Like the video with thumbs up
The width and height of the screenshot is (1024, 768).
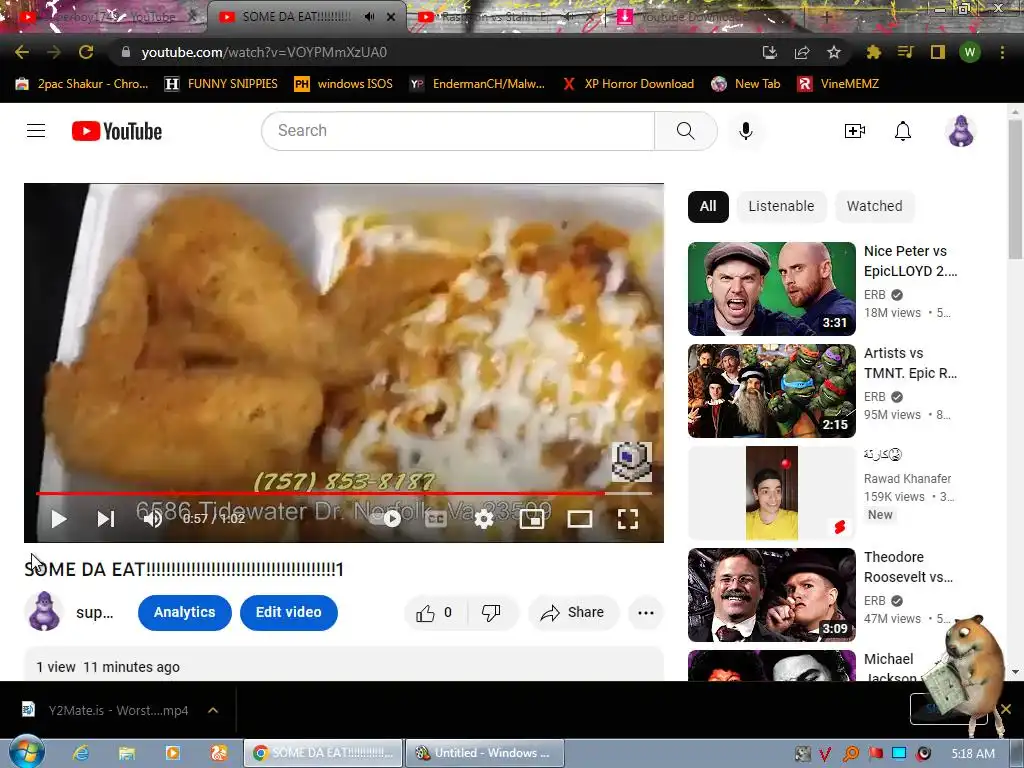point(434,613)
